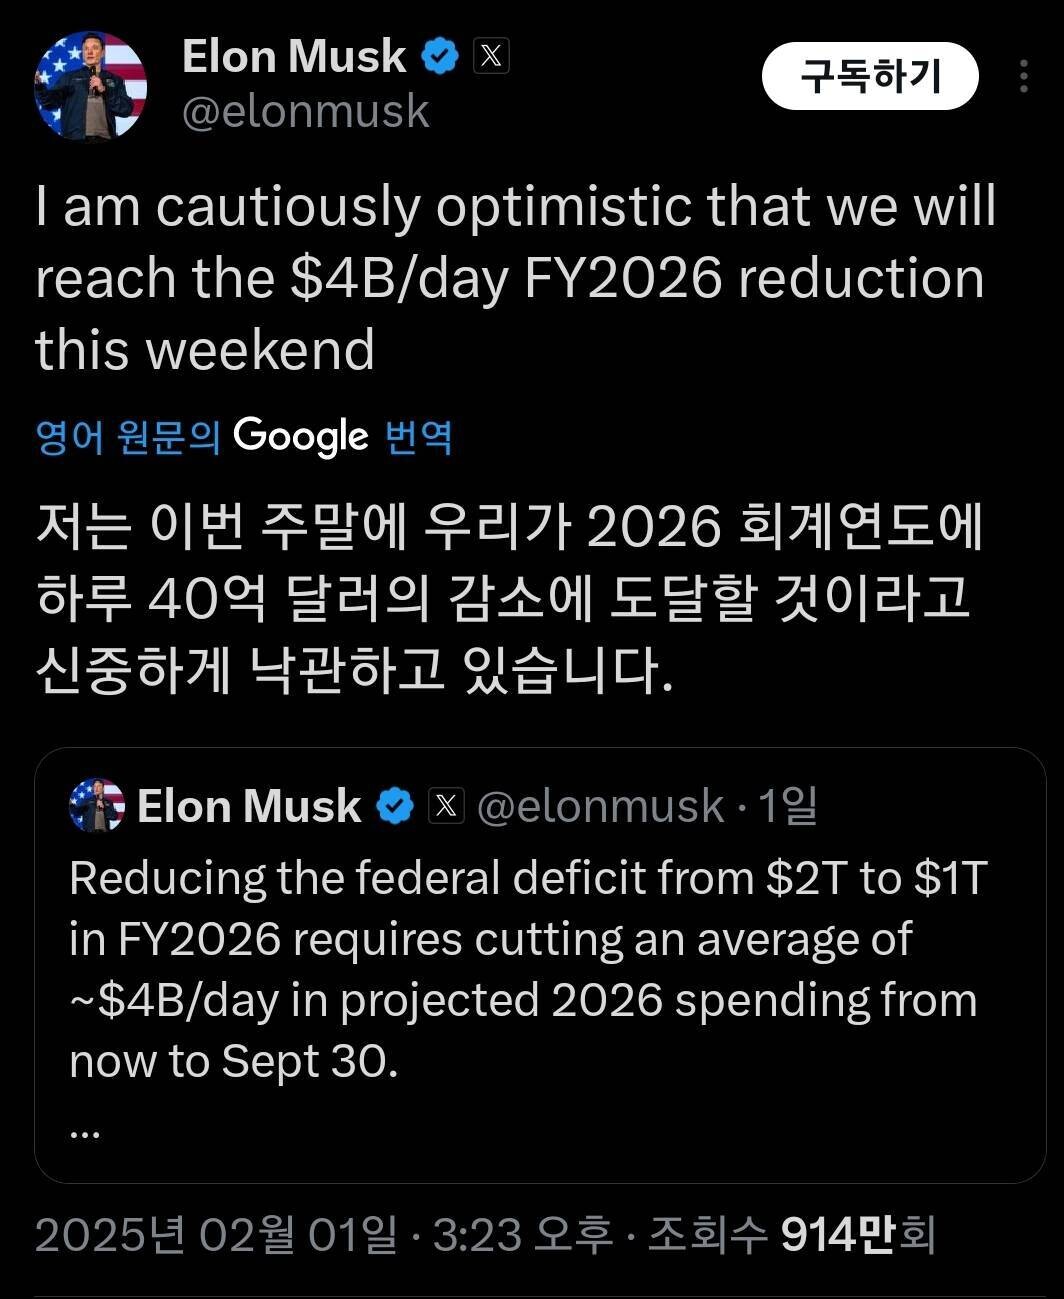The width and height of the screenshot is (1064, 1299).
Task: Click the X badge inside the quoted tweet
Action: point(446,806)
